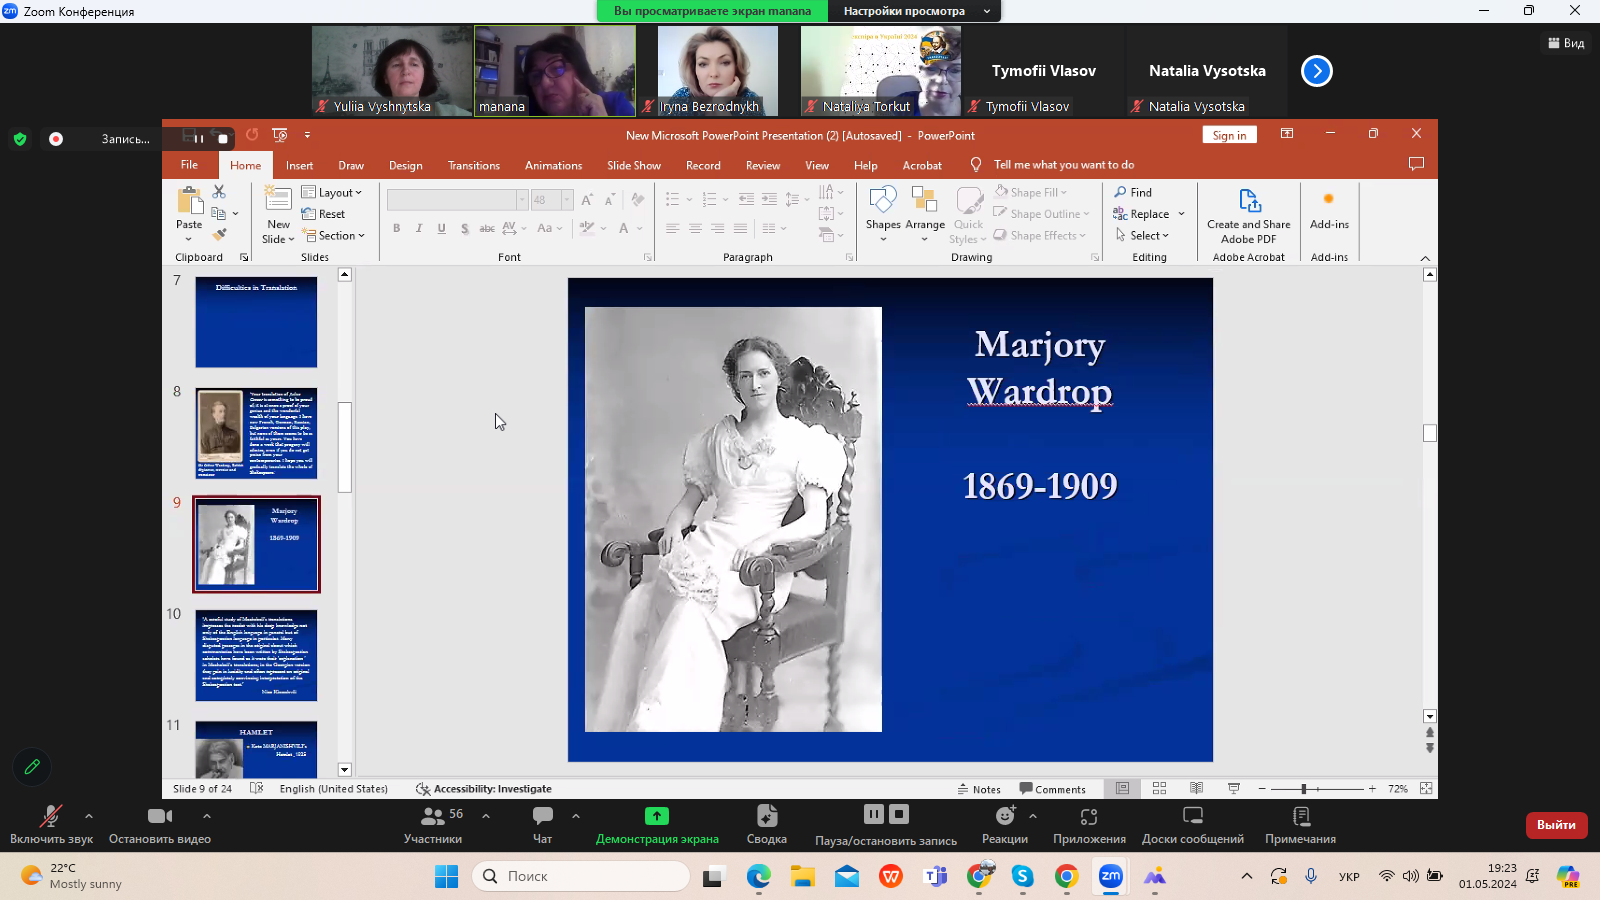
Task: Open the Zoom Apps icon
Action: coord(1089,817)
